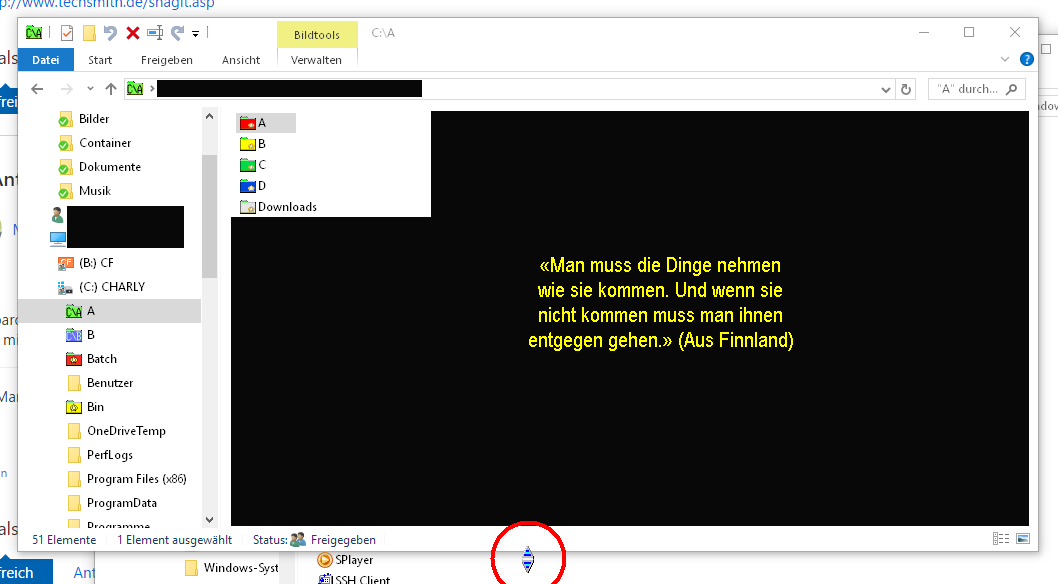Click the yellow Bin folder icon

tap(74, 407)
